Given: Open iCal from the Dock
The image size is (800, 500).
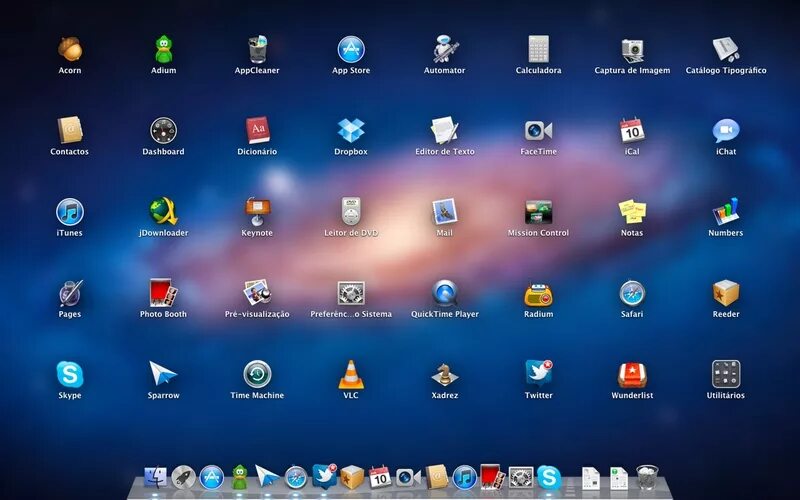Looking at the screenshot, I should [380, 478].
